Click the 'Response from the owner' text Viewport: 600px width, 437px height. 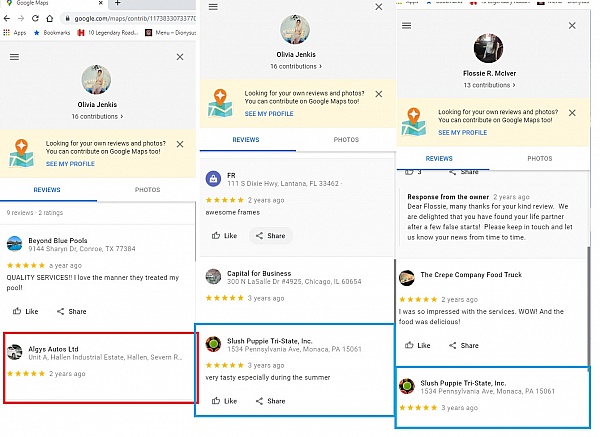tap(448, 197)
